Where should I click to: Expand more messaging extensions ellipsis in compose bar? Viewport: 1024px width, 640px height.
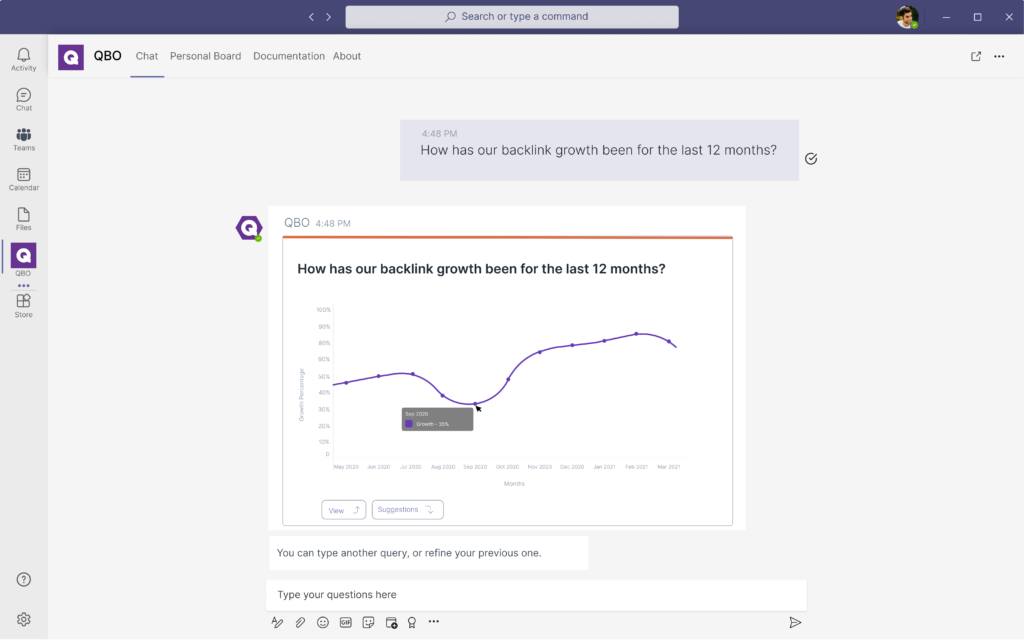[434, 622]
